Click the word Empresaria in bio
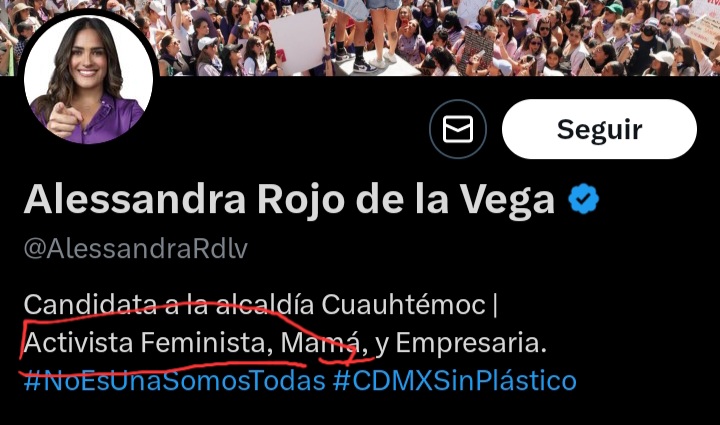The width and height of the screenshot is (720, 425). (x=471, y=343)
